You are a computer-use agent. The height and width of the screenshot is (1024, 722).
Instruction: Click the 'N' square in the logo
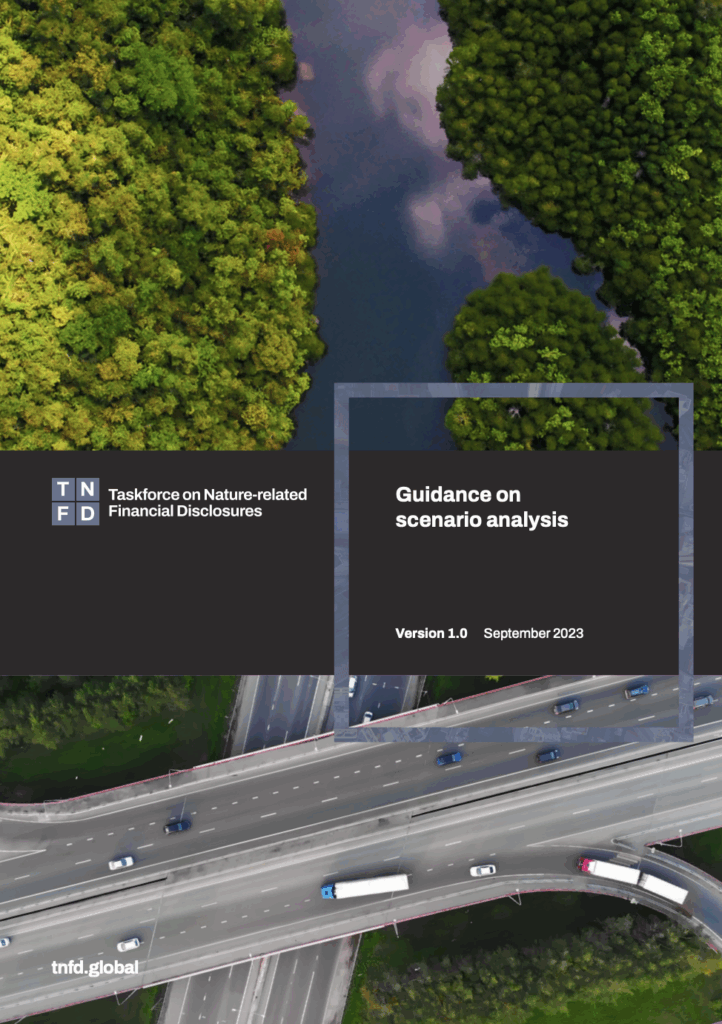[88, 490]
